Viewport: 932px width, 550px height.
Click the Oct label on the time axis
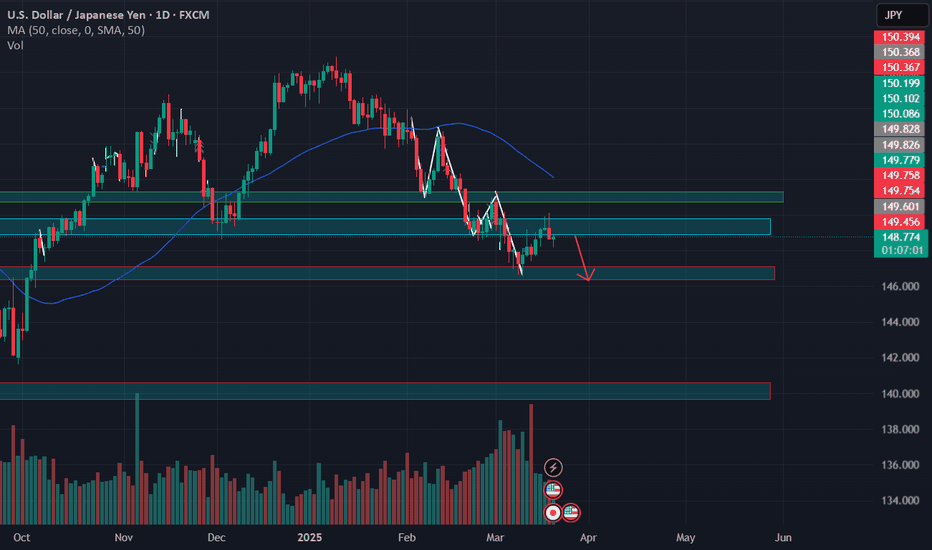click(21, 538)
